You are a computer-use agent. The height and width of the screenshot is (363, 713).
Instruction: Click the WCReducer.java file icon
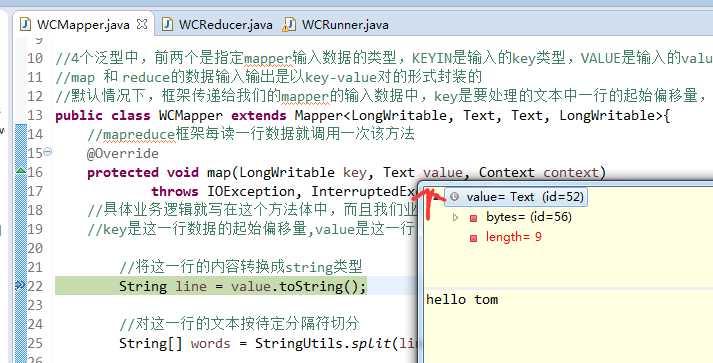point(168,24)
